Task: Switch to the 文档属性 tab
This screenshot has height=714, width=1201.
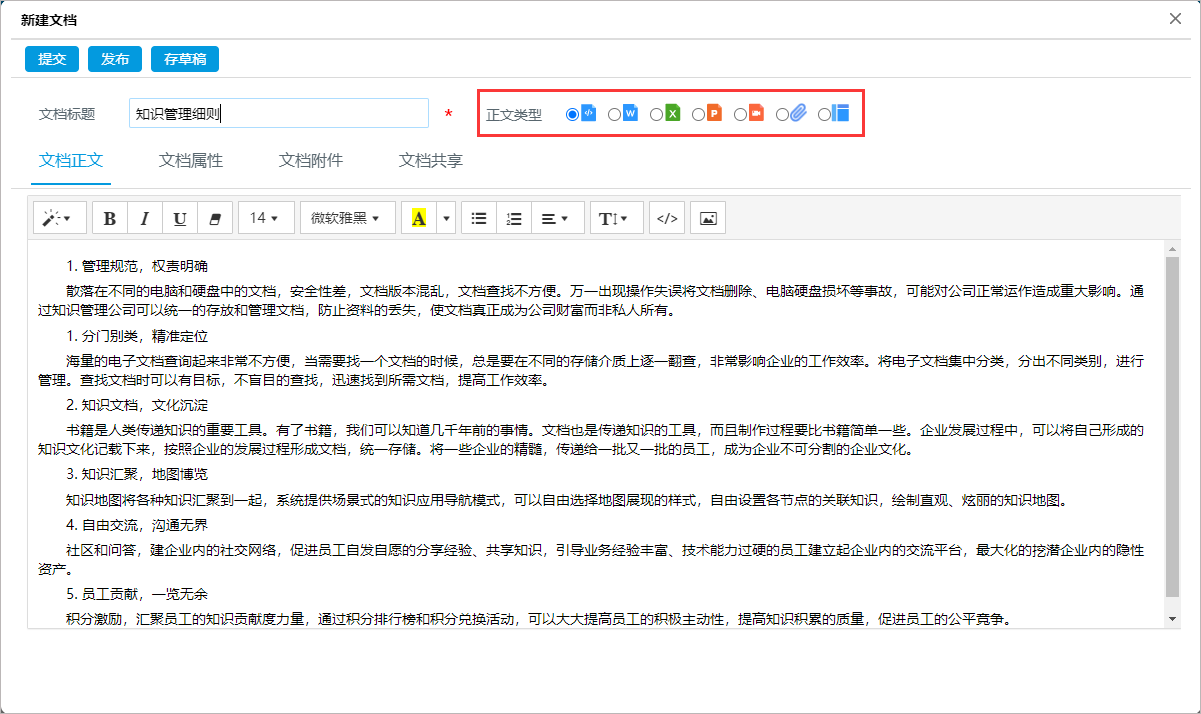Action: coord(191,161)
